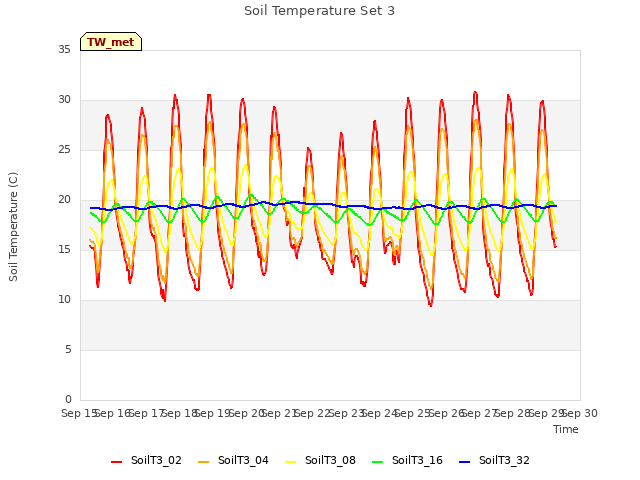Viewport: 640px width, 480px height.
Task: Toggle the SoilT3_02 legend entry
Action: point(146,460)
